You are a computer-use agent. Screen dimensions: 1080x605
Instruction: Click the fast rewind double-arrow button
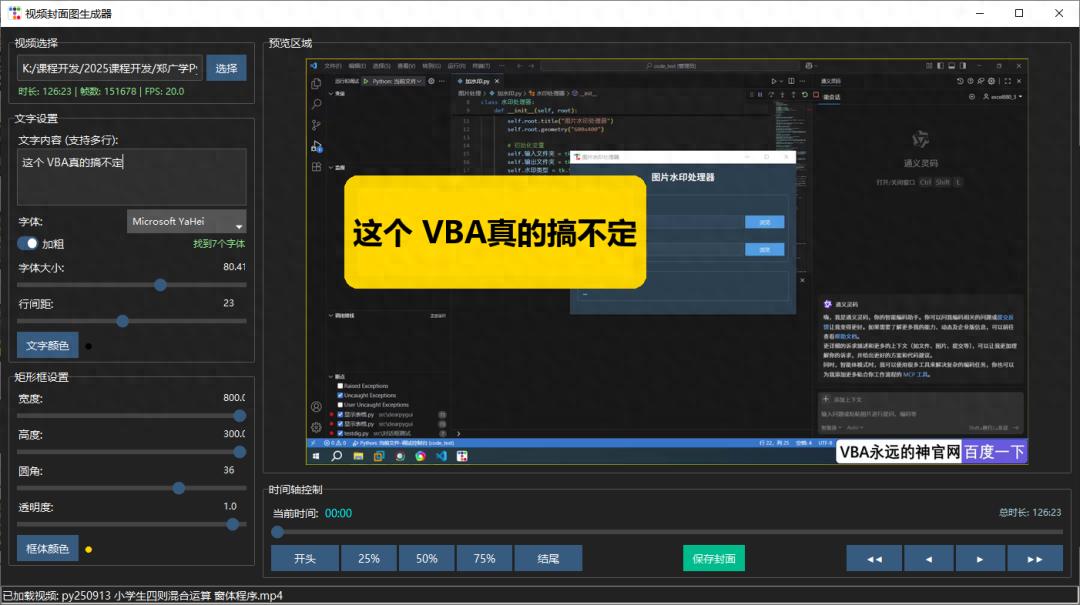click(x=873, y=558)
